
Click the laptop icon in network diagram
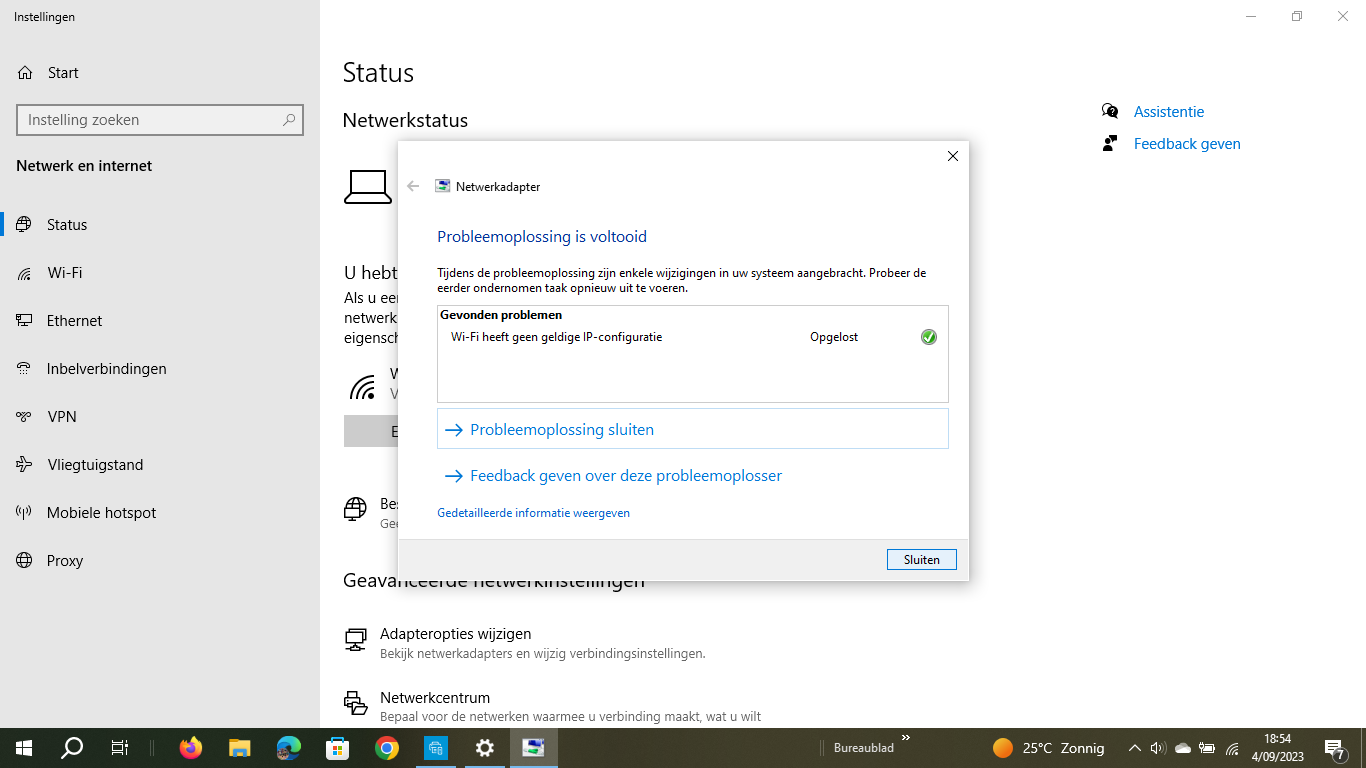click(x=368, y=187)
